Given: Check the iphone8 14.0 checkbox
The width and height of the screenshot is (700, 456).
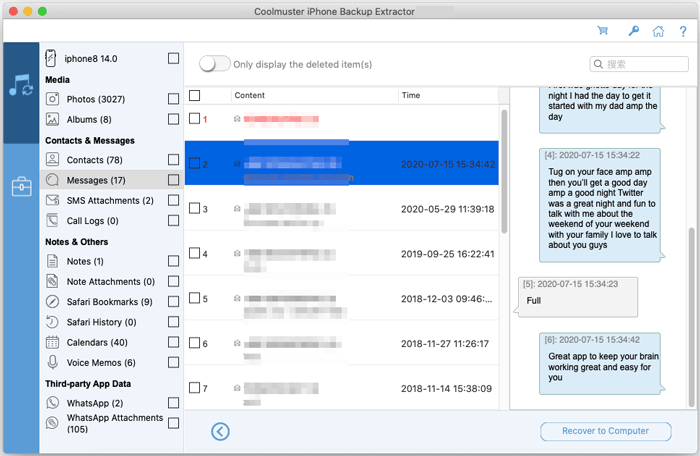Looking at the screenshot, I should pos(173,59).
